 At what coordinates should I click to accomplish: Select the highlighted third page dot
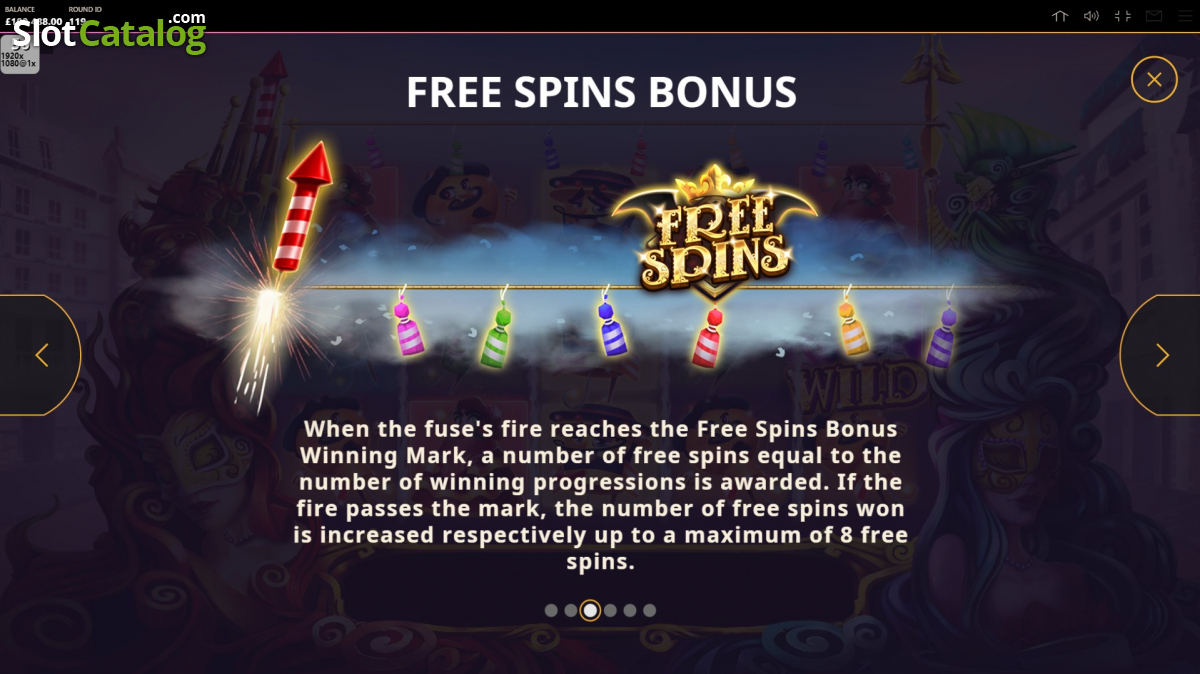pyautogui.click(x=590, y=610)
